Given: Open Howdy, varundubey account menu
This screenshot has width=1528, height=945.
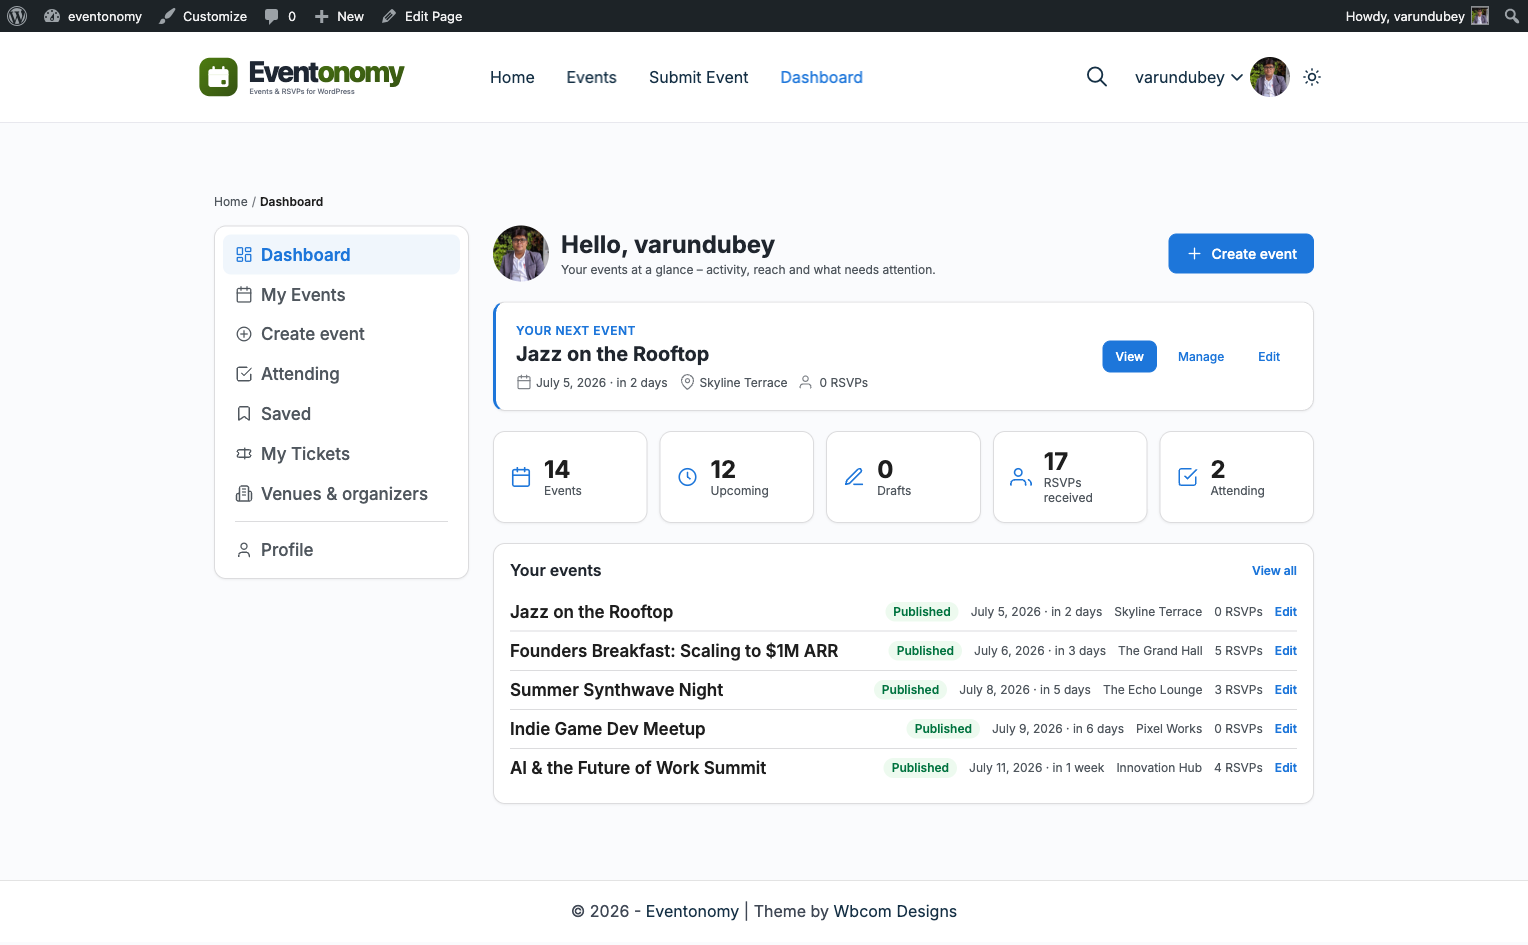Looking at the screenshot, I should [1417, 16].
